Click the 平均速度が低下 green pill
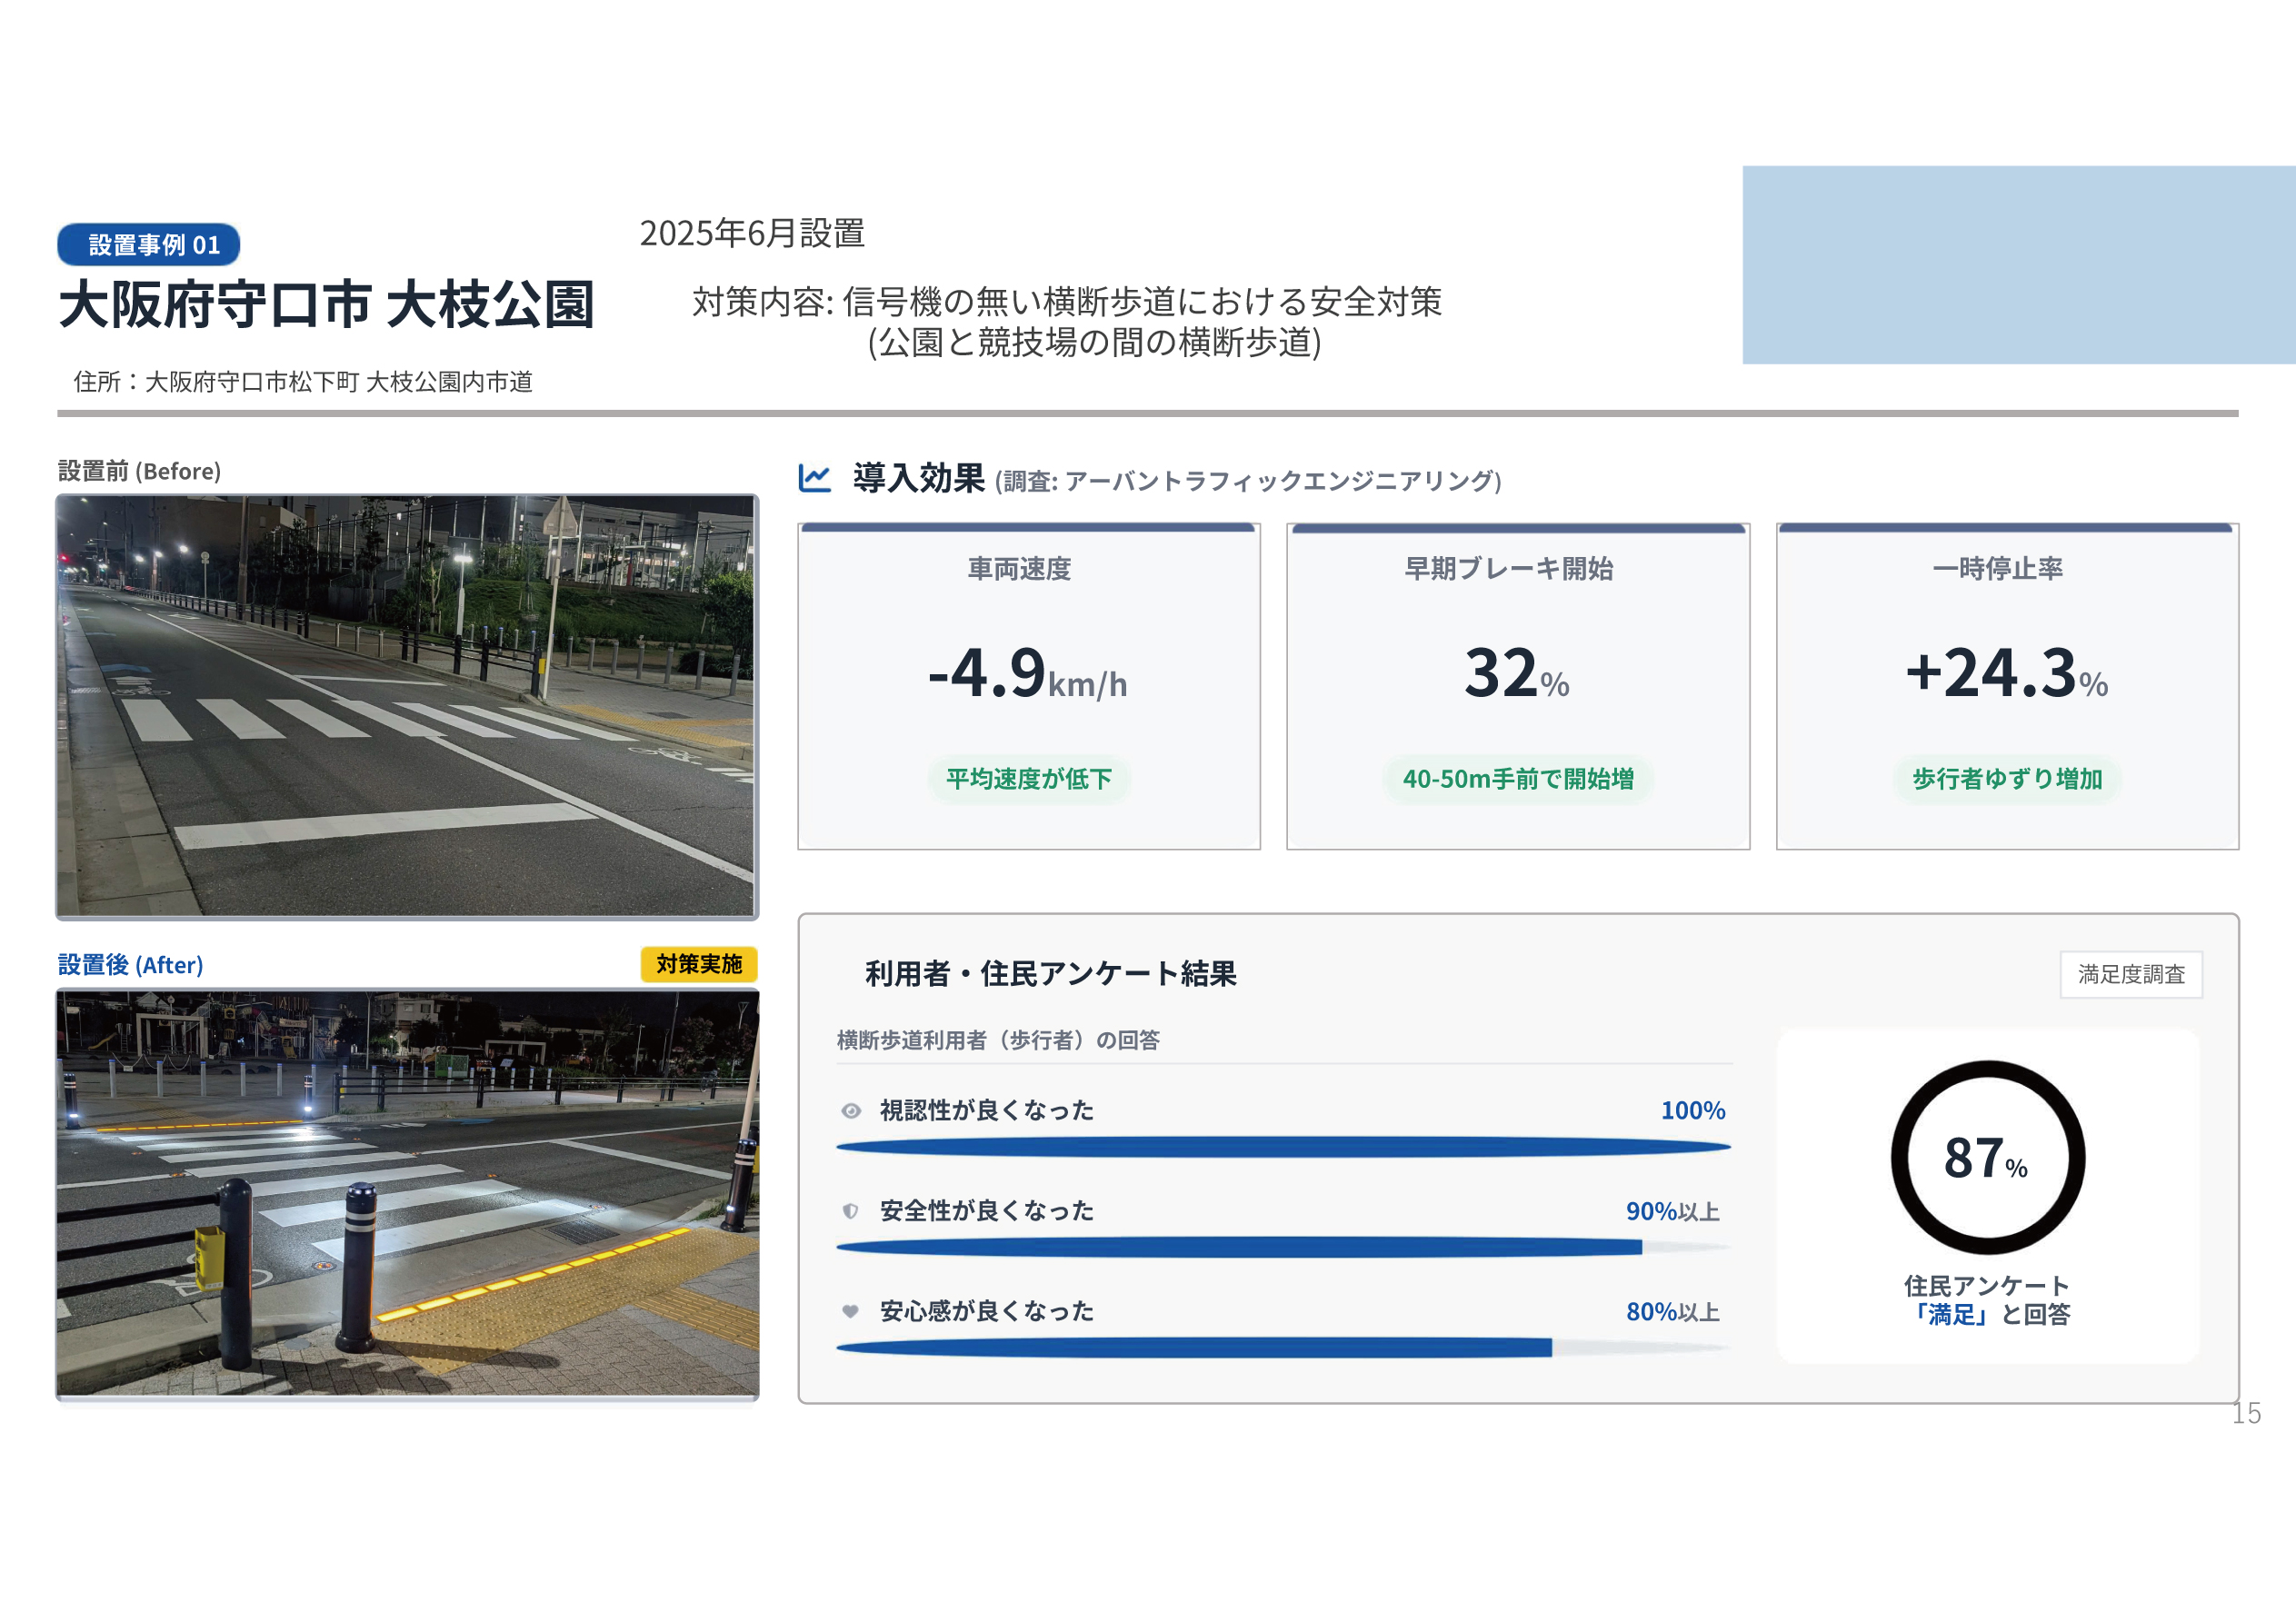The image size is (2296, 1622). click(1028, 779)
